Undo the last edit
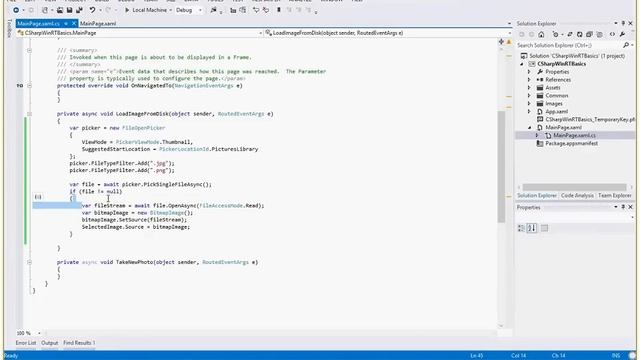Image resolution: width=640 pixels, height=360 pixels. (92, 10)
